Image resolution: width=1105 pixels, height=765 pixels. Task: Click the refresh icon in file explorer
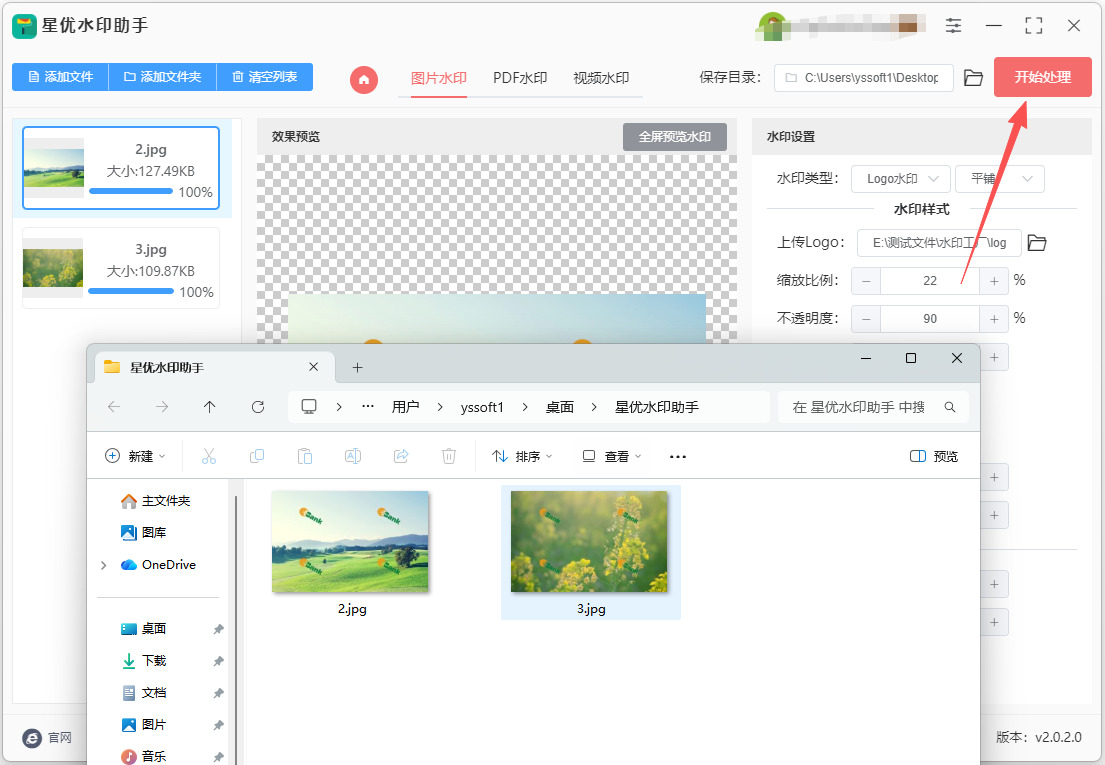[258, 407]
